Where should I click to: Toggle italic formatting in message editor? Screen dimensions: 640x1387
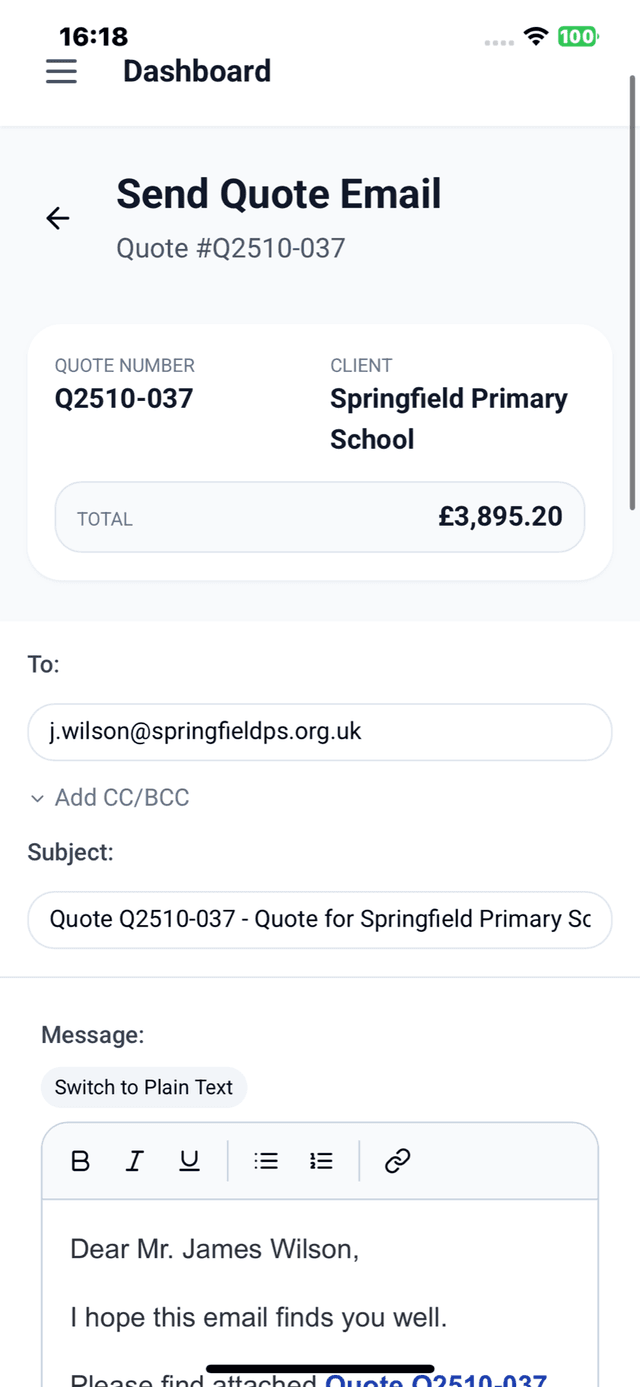coord(135,1161)
